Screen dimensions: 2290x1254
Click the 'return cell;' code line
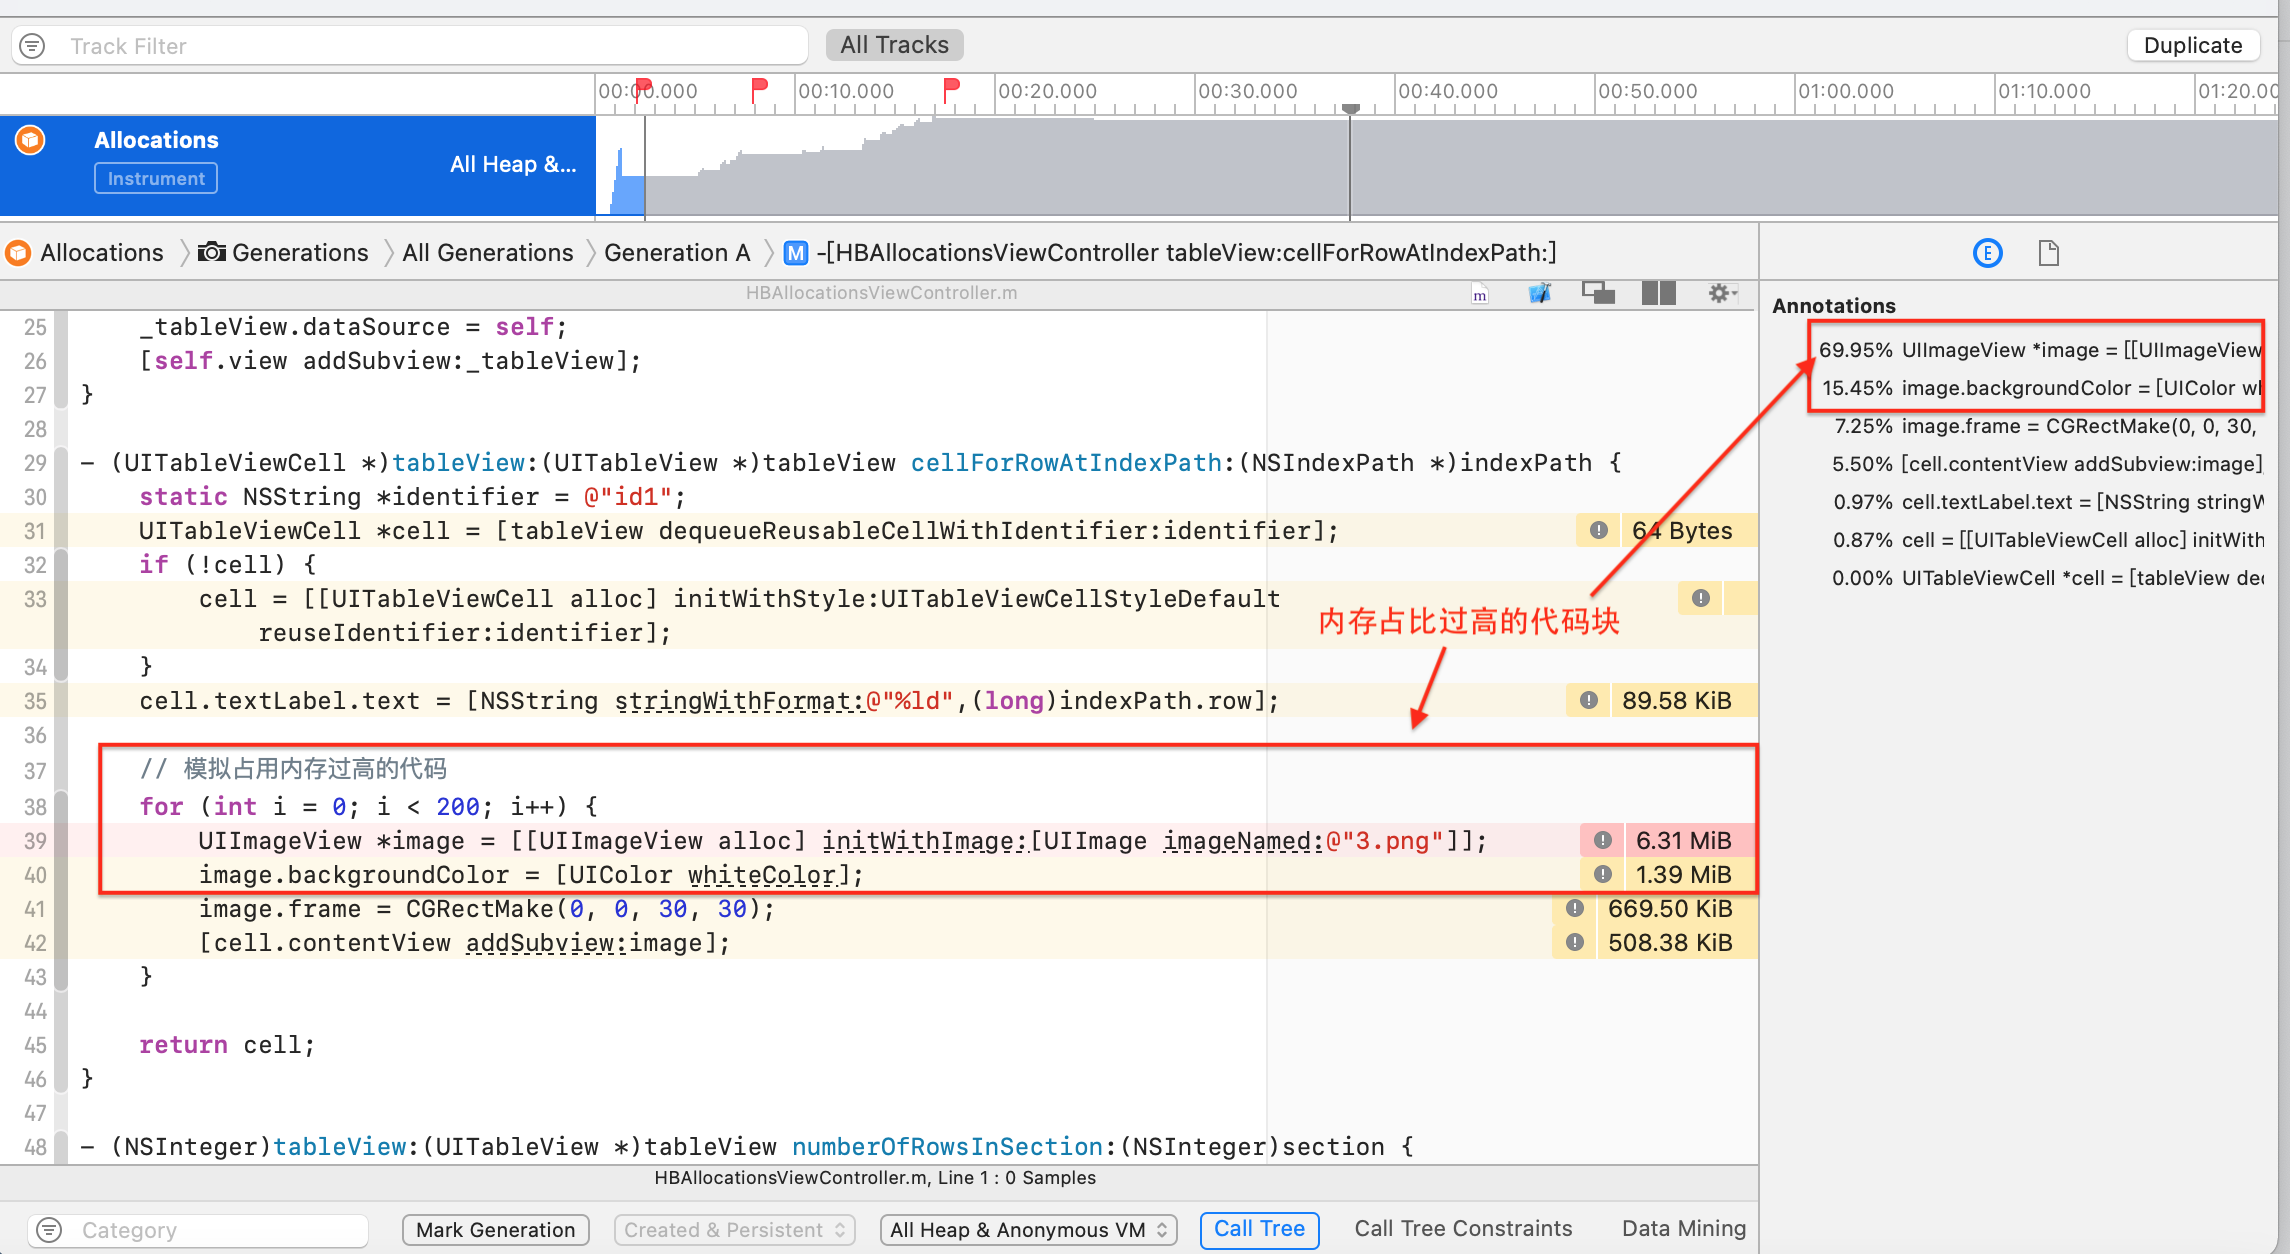227,1044
